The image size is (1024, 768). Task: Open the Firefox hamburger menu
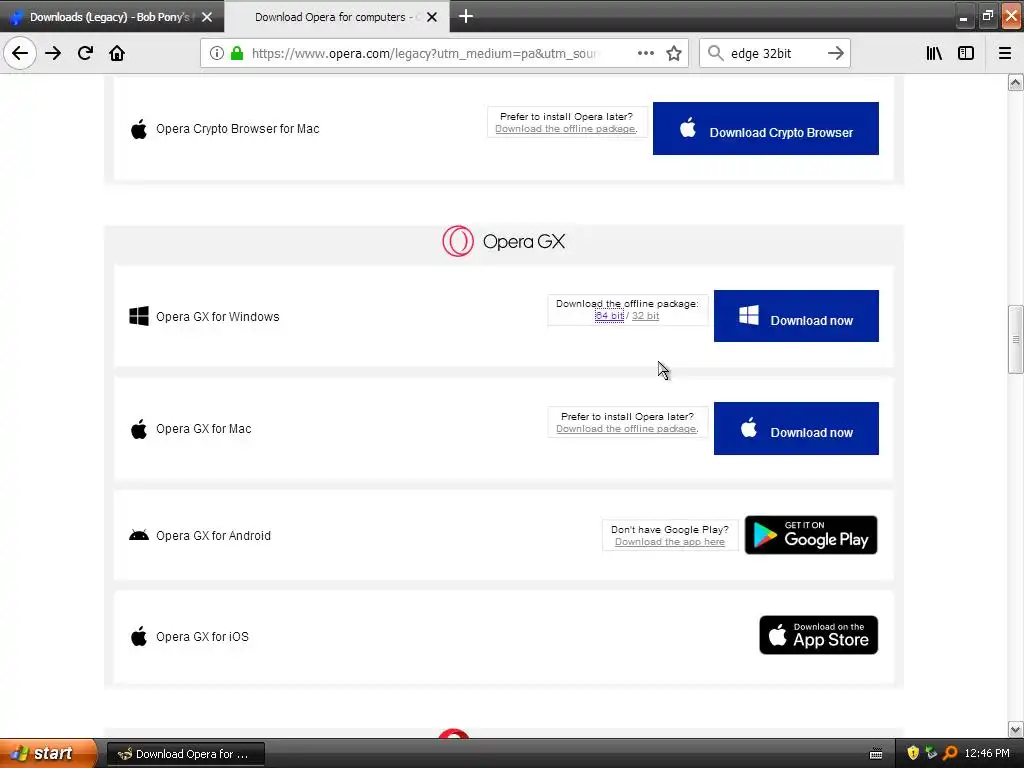pyautogui.click(x=1005, y=53)
